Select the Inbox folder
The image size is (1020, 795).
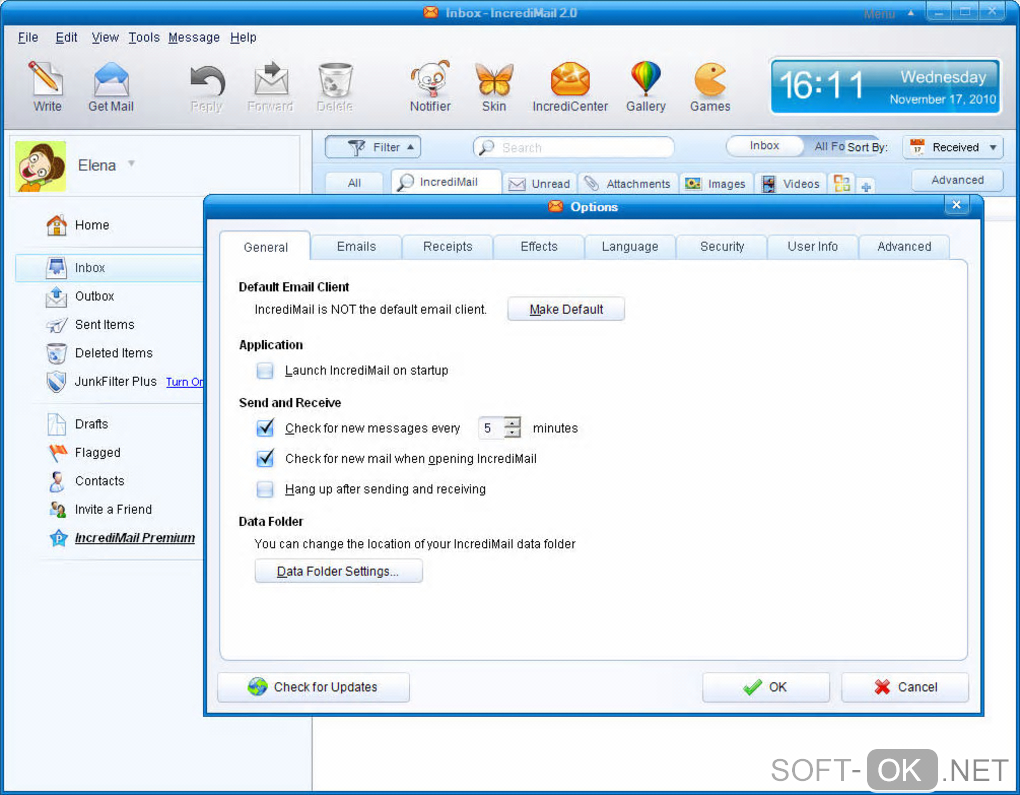click(110, 267)
